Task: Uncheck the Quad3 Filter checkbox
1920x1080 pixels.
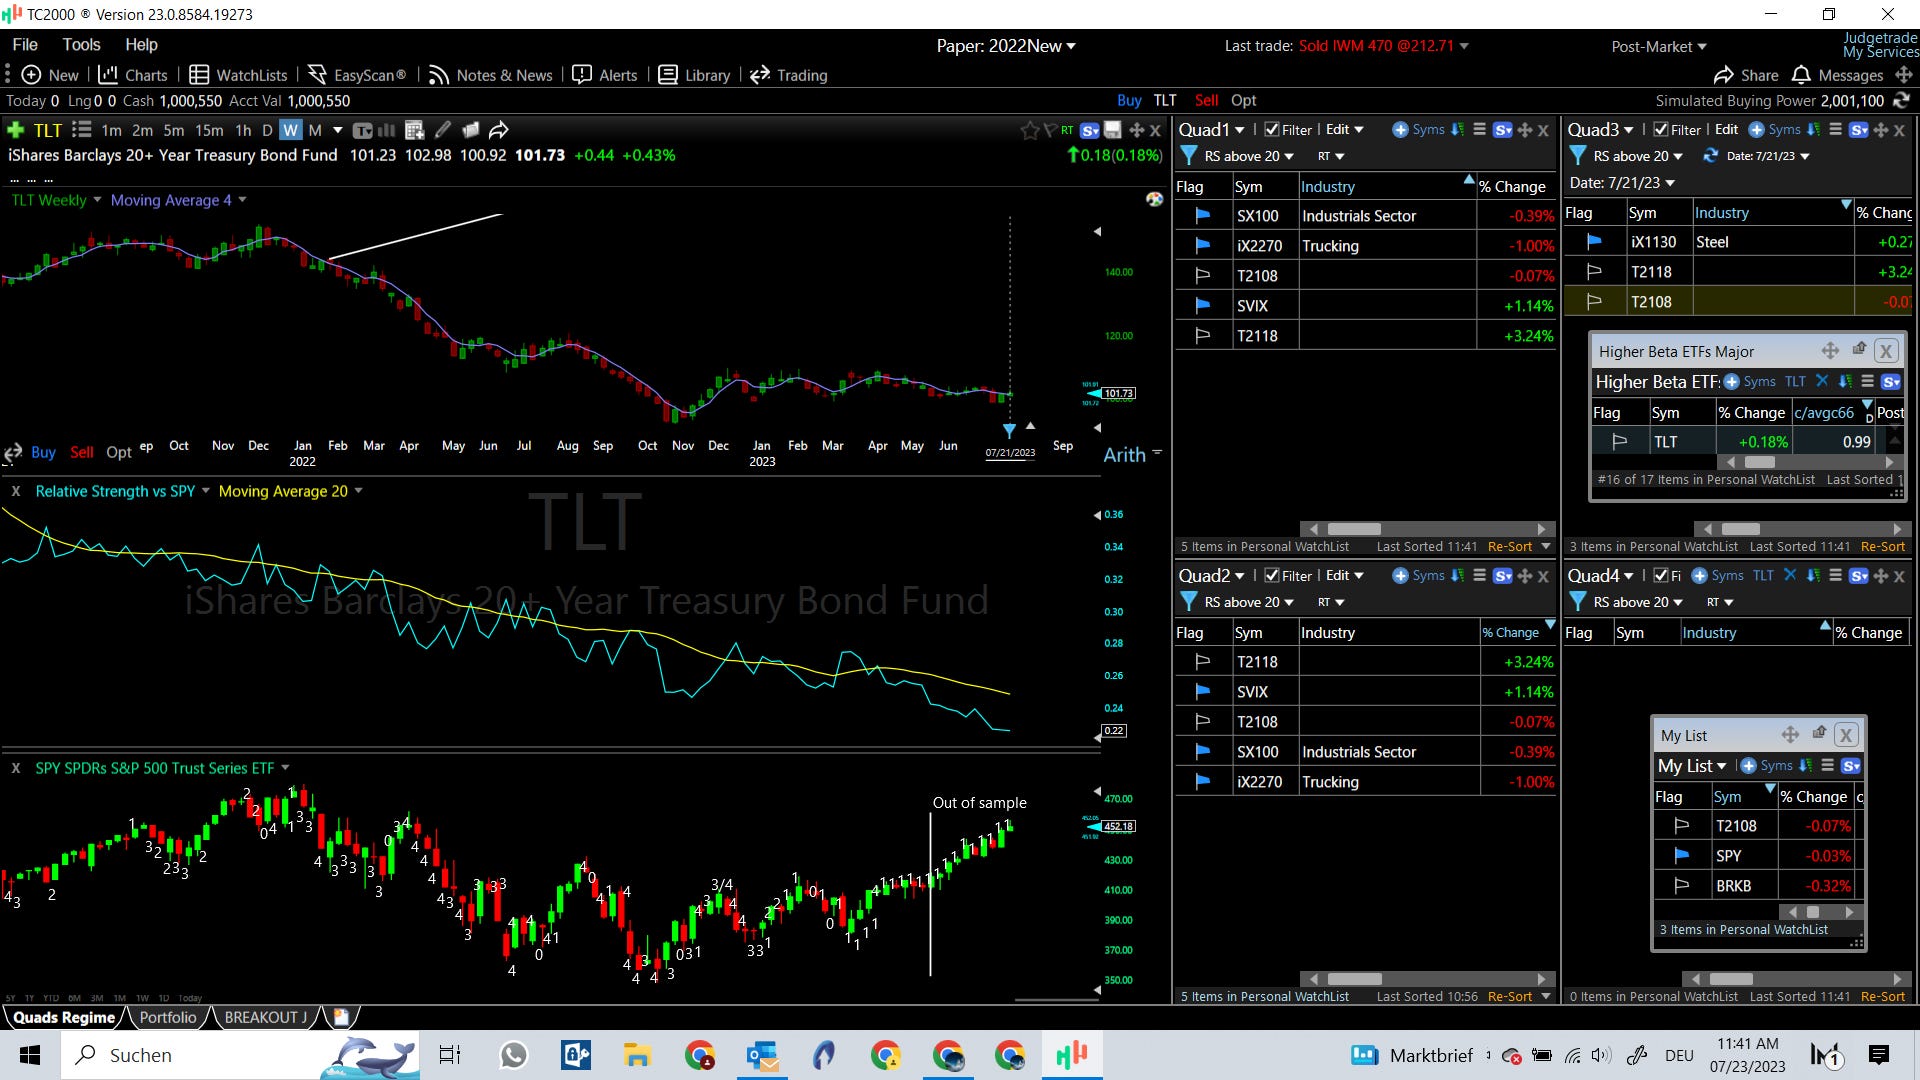Action: (x=1661, y=130)
